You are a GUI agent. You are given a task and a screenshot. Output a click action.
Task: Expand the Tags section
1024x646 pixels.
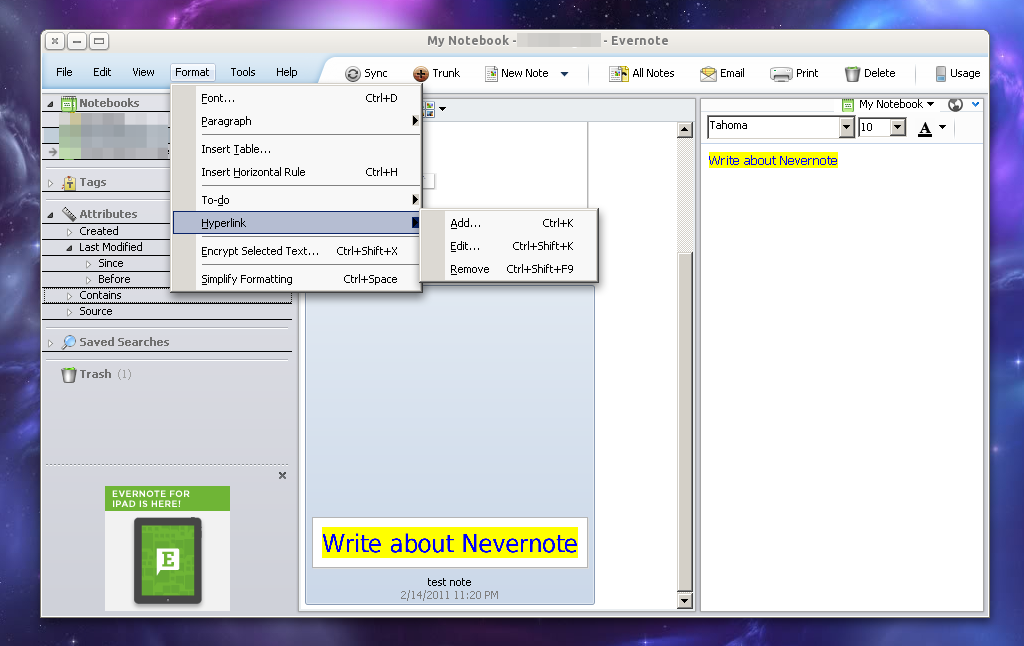click(50, 184)
